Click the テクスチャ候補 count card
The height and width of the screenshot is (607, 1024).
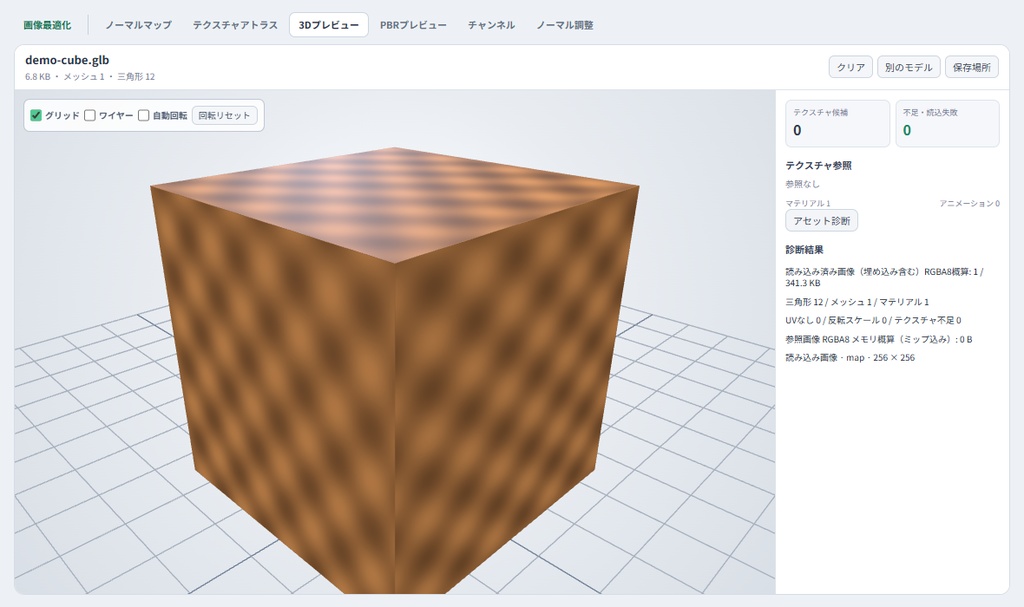837,123
